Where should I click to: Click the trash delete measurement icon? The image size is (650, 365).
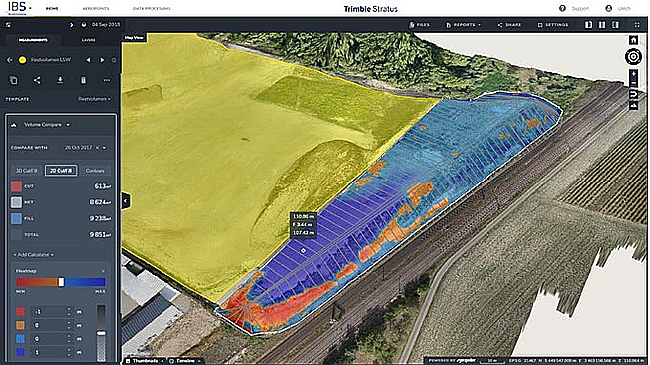pos(83,80)
